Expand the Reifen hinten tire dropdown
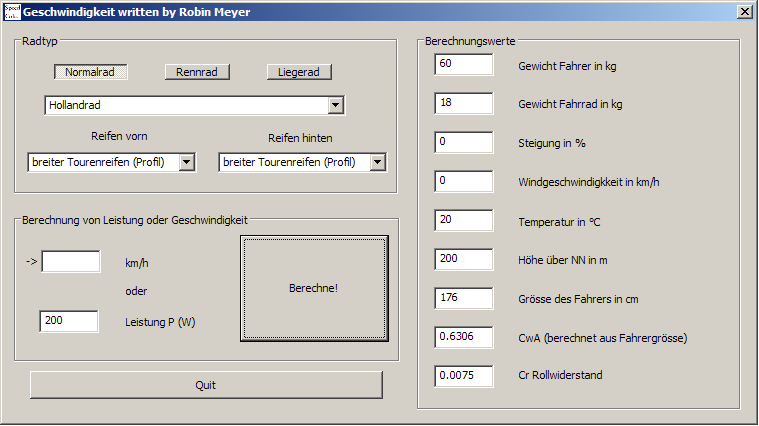Image resolution: width=759 pixels, height=426 pixels. click(x=377, y=163)
